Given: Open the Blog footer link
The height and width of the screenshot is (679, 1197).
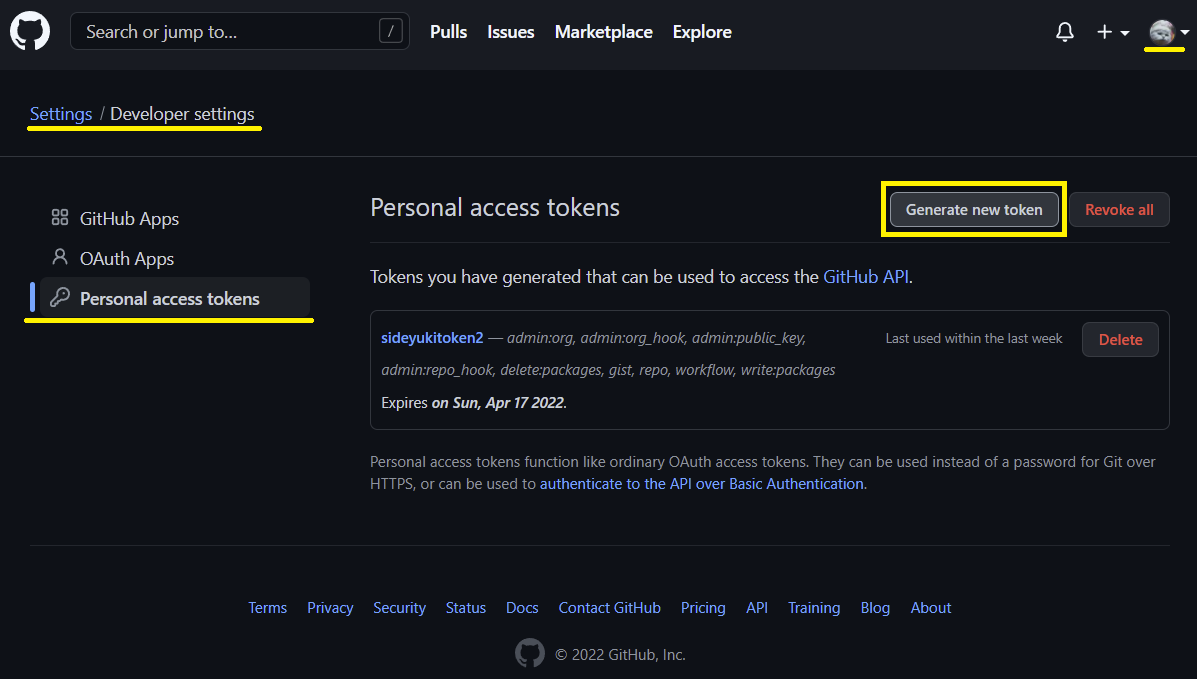Looking at the screenshot, I should click(875, 608).
